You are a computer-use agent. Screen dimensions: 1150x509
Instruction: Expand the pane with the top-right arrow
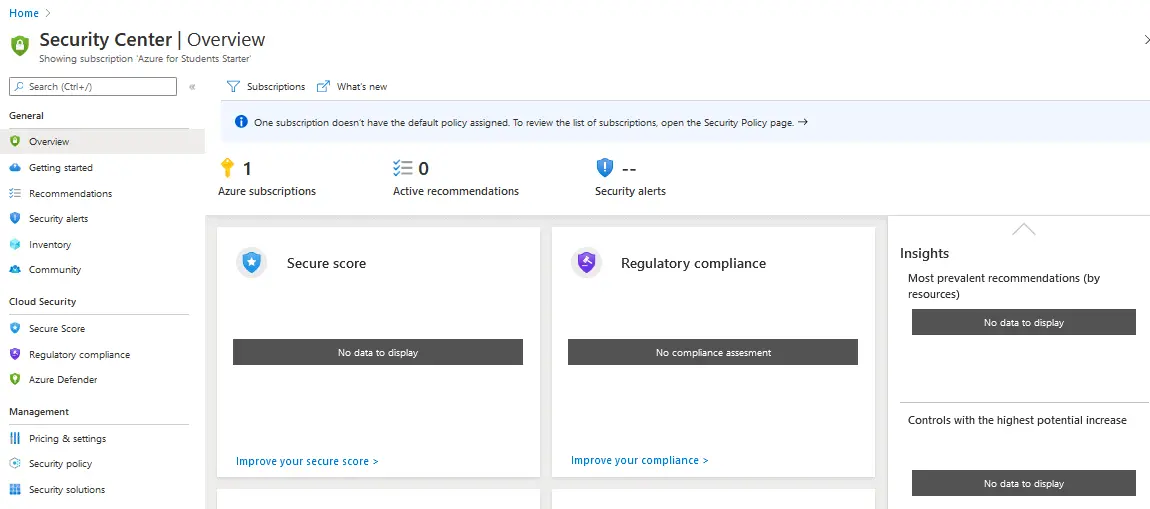1146,40
